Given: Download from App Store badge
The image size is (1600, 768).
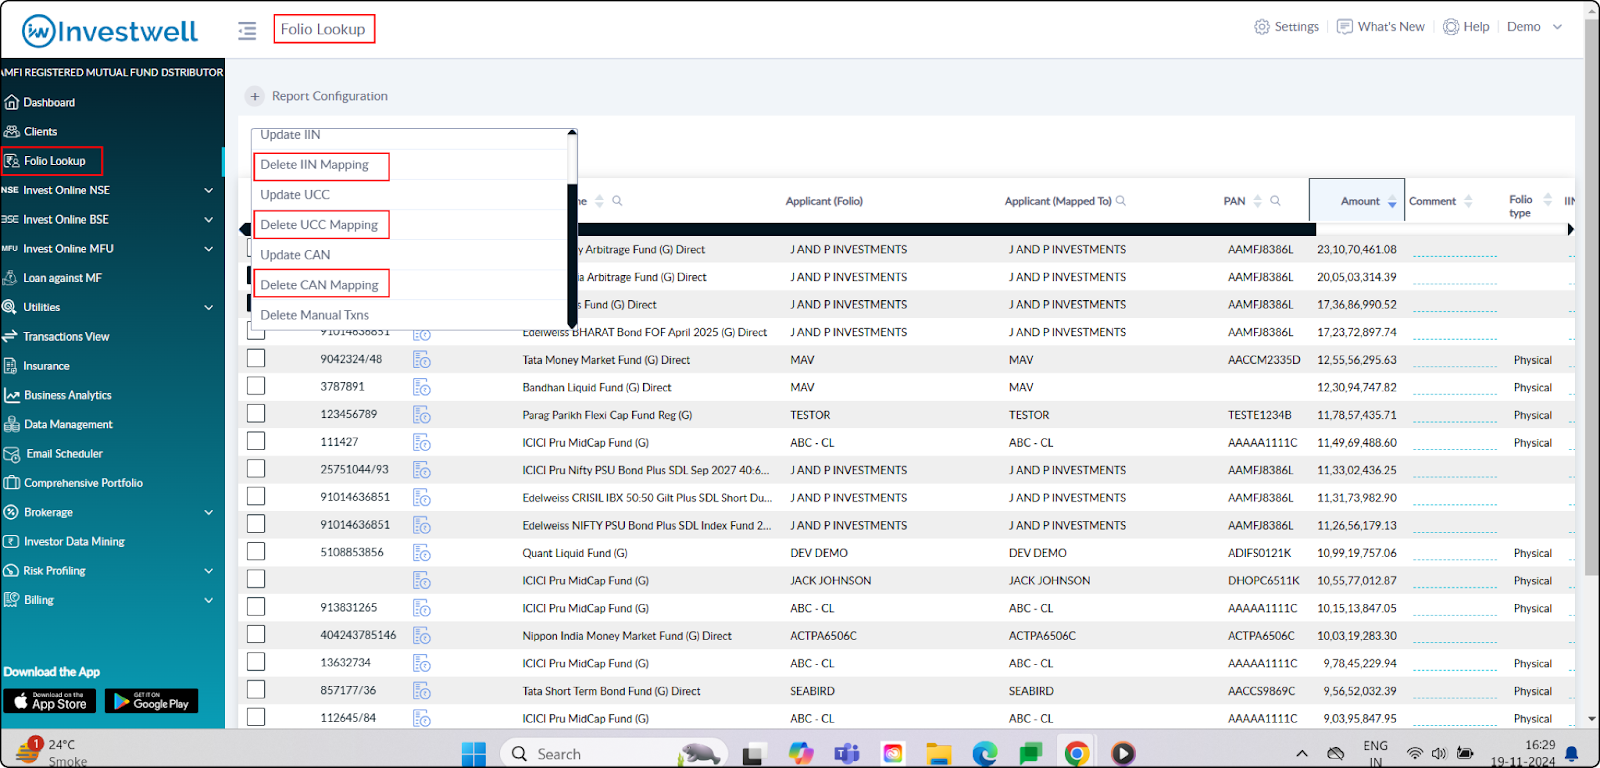Looking at the screenshot, I should pos(50,701).
